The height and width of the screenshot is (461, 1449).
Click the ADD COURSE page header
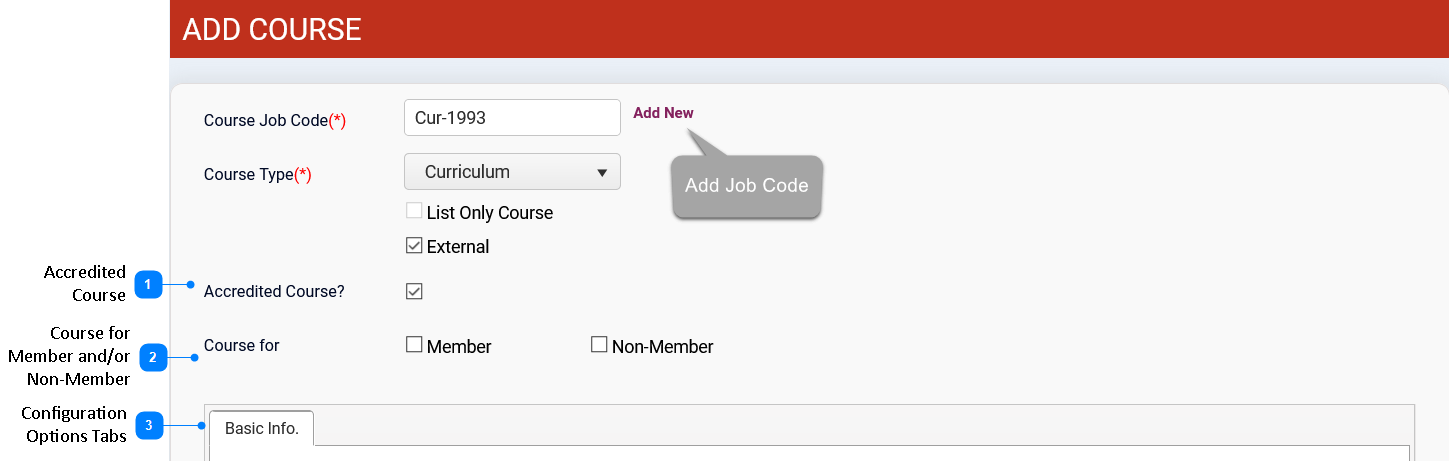click(x=272, y=29)
